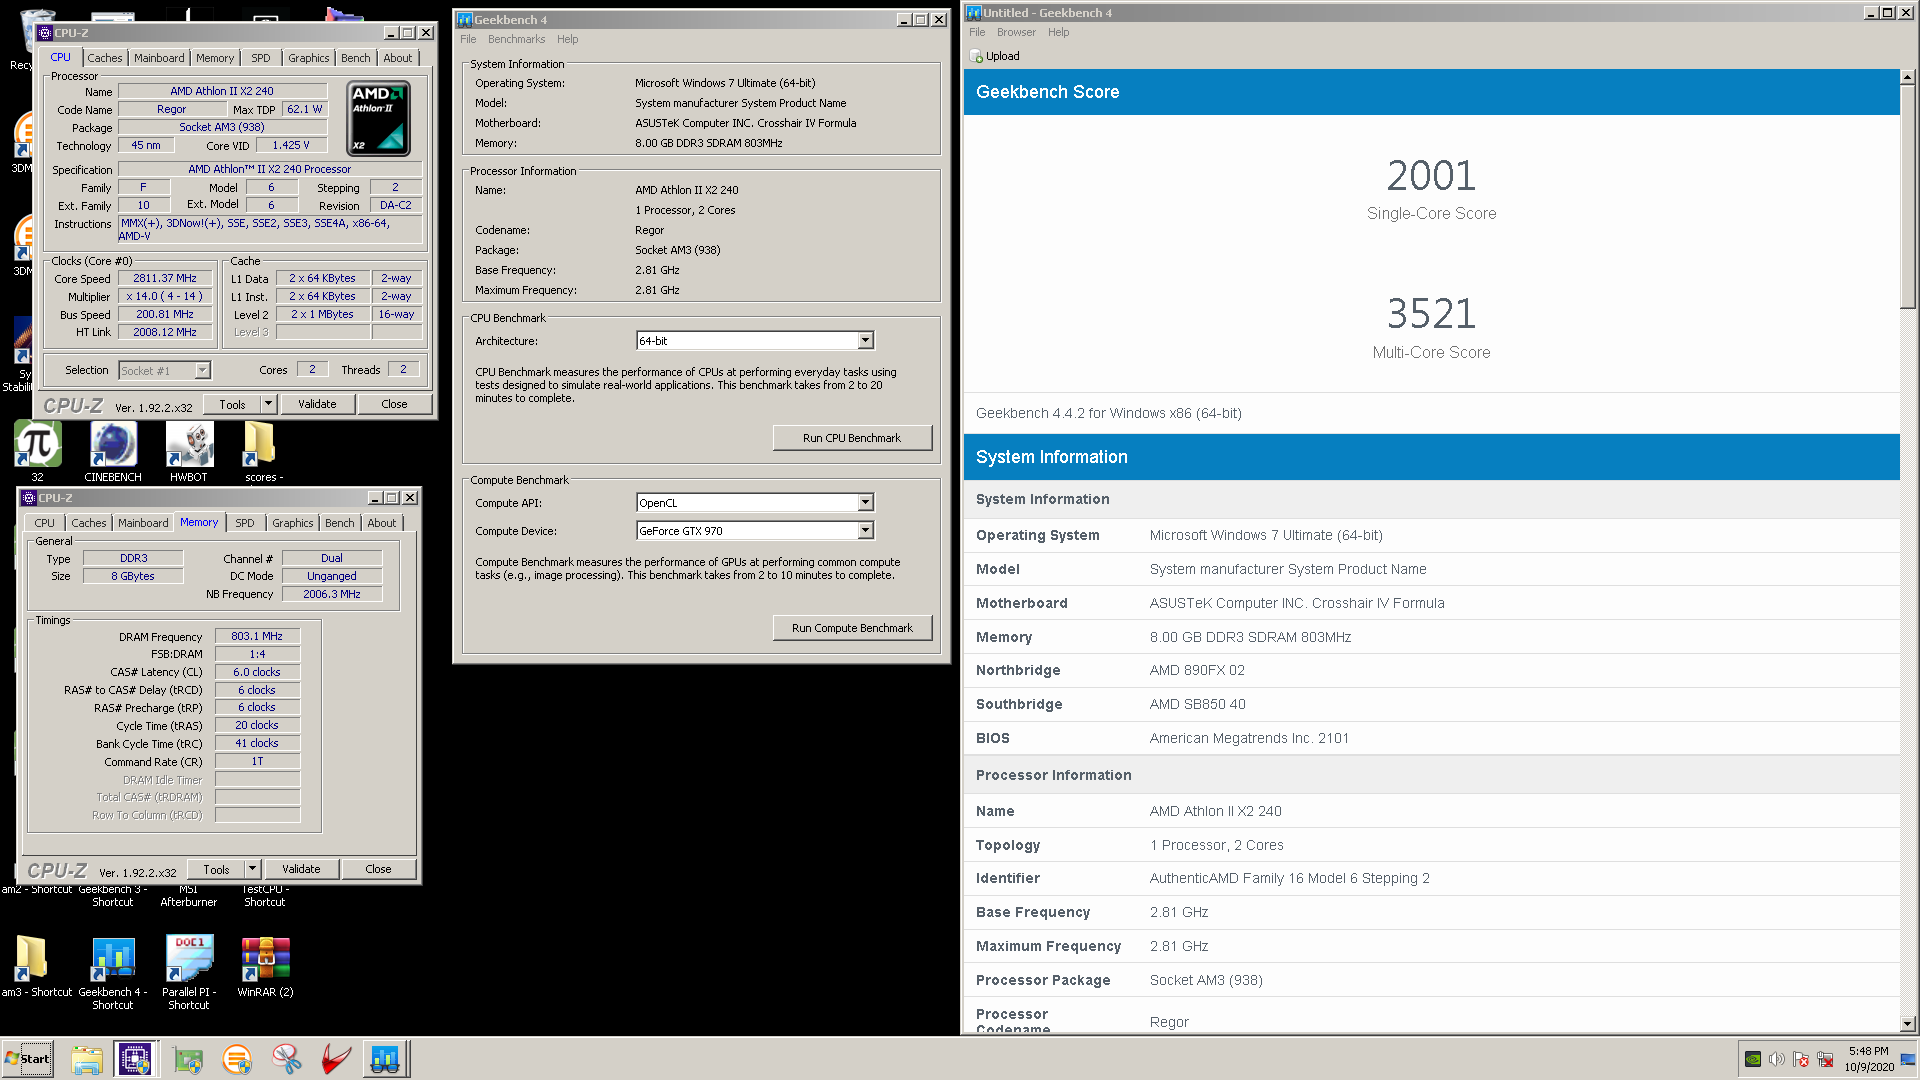The width and height of the screenshot is (1920, 1080).
Task: Click Validate in the bottom CPU-Z window
Action: (301, 869)
